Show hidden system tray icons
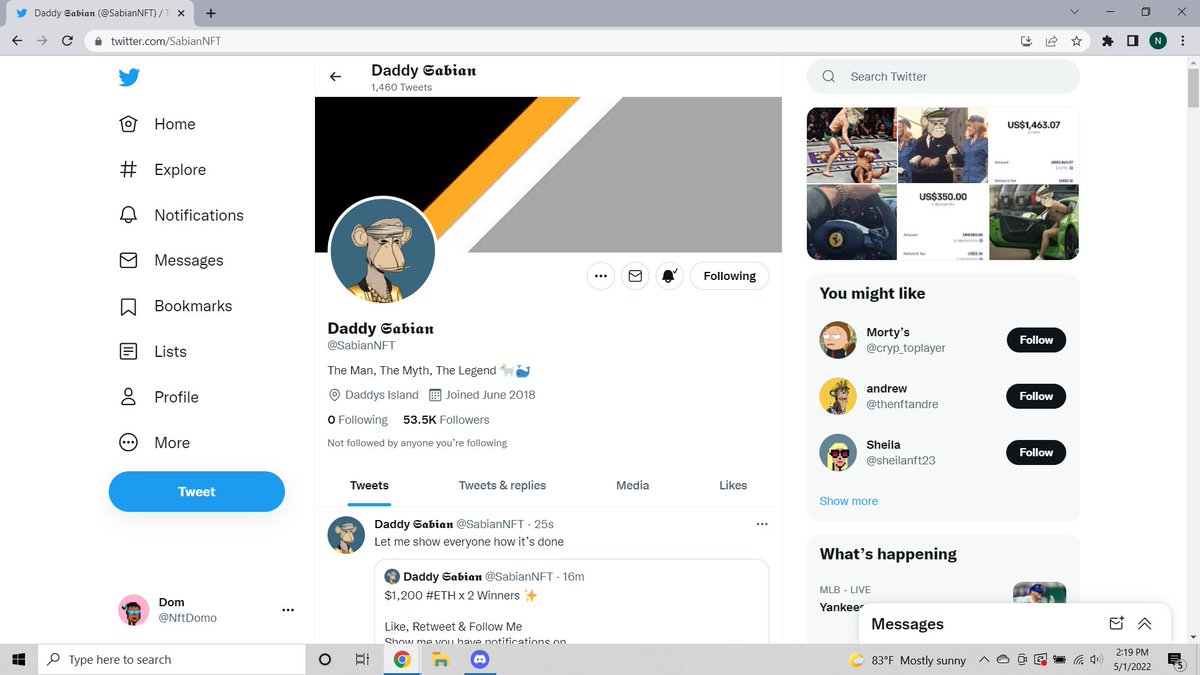The height and width of the screenshot is (675, 1200). pyautogui.click(x=984, y=659)
